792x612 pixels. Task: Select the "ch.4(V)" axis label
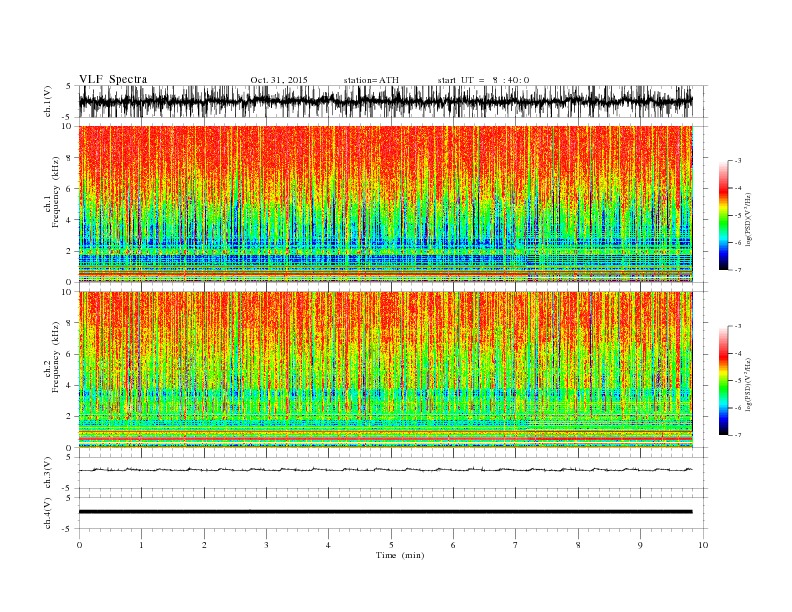pos(48,514)
